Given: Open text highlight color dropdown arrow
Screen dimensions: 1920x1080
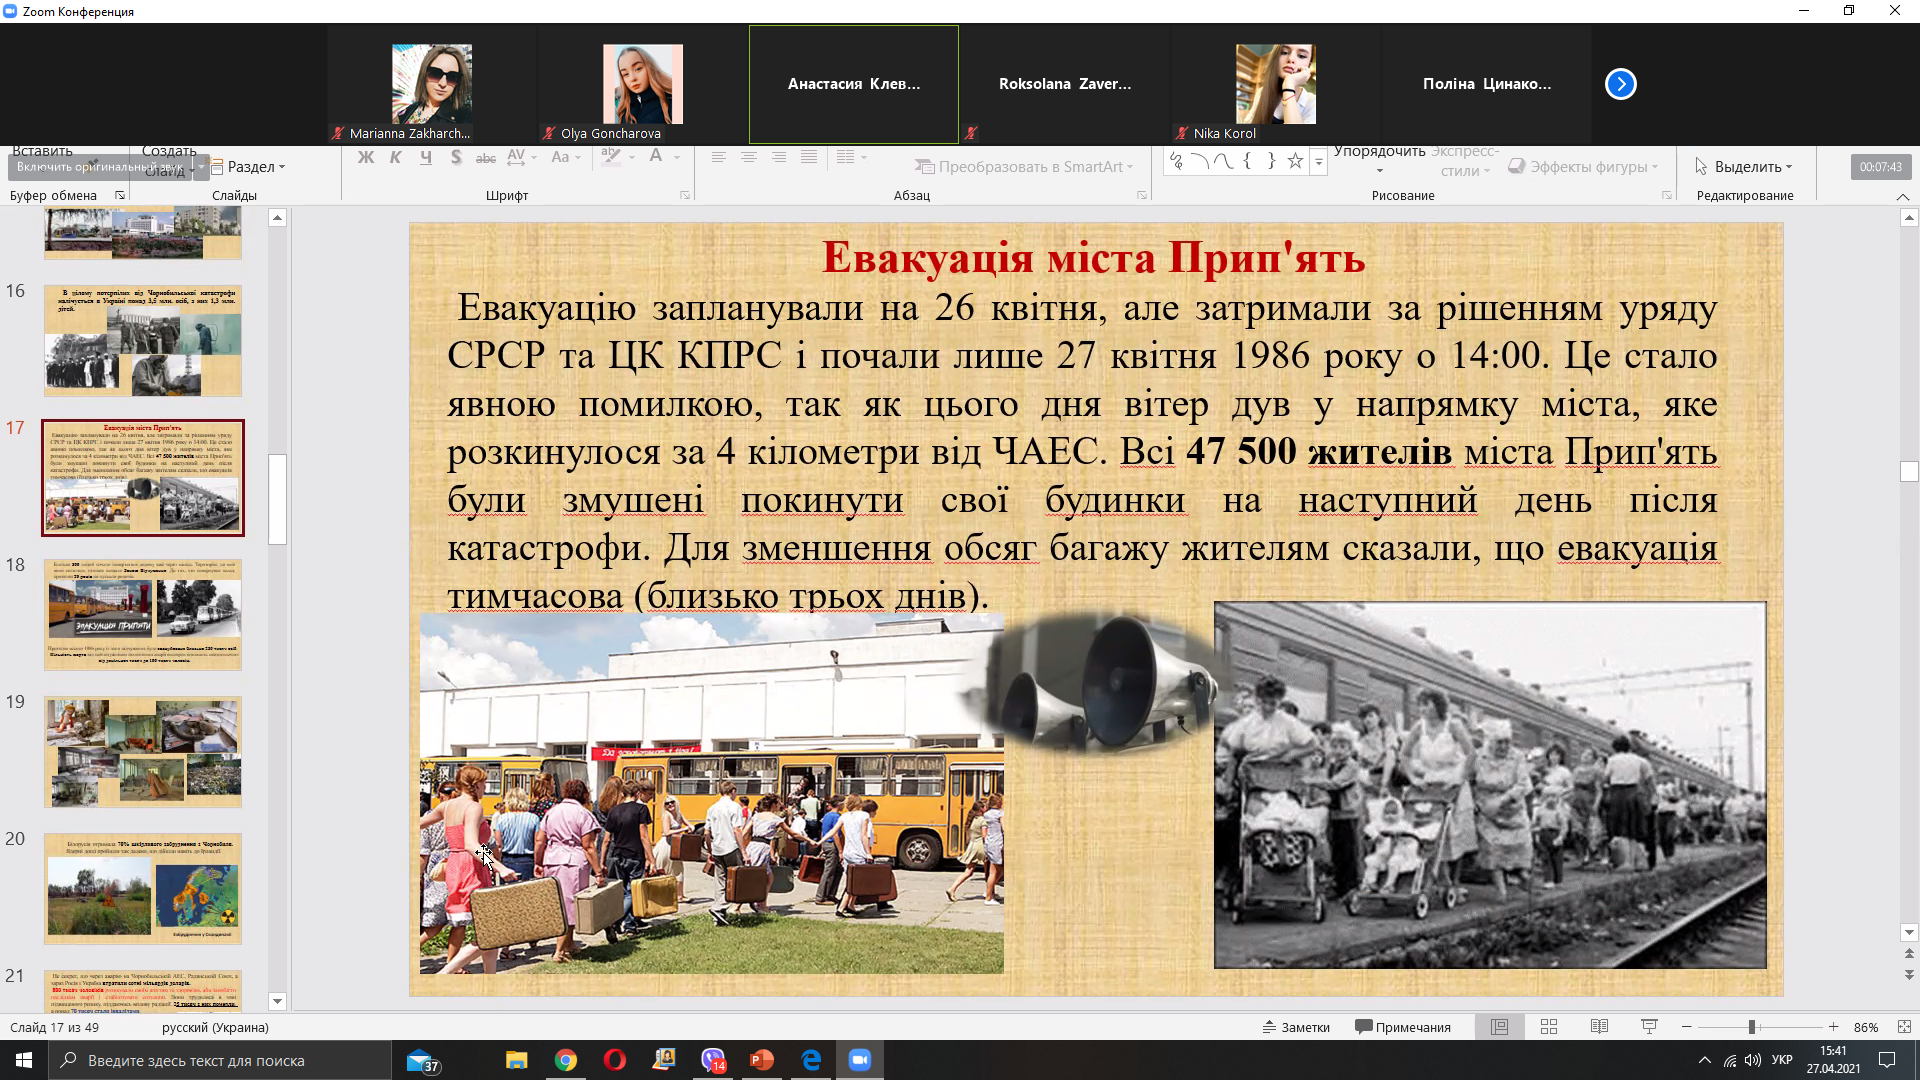Looking at the screenshot, I should click(x=633, y=158).
